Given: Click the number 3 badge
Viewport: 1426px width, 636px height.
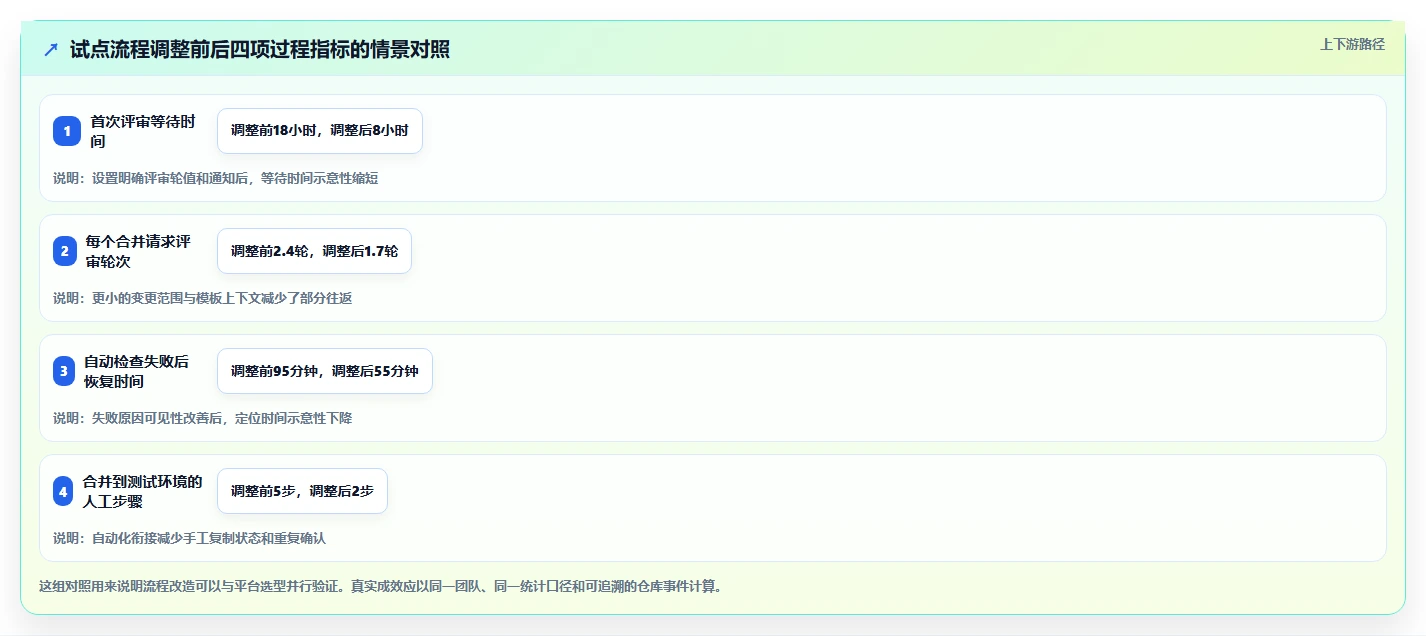Looking at the screenshot, I should pos(64,371).
